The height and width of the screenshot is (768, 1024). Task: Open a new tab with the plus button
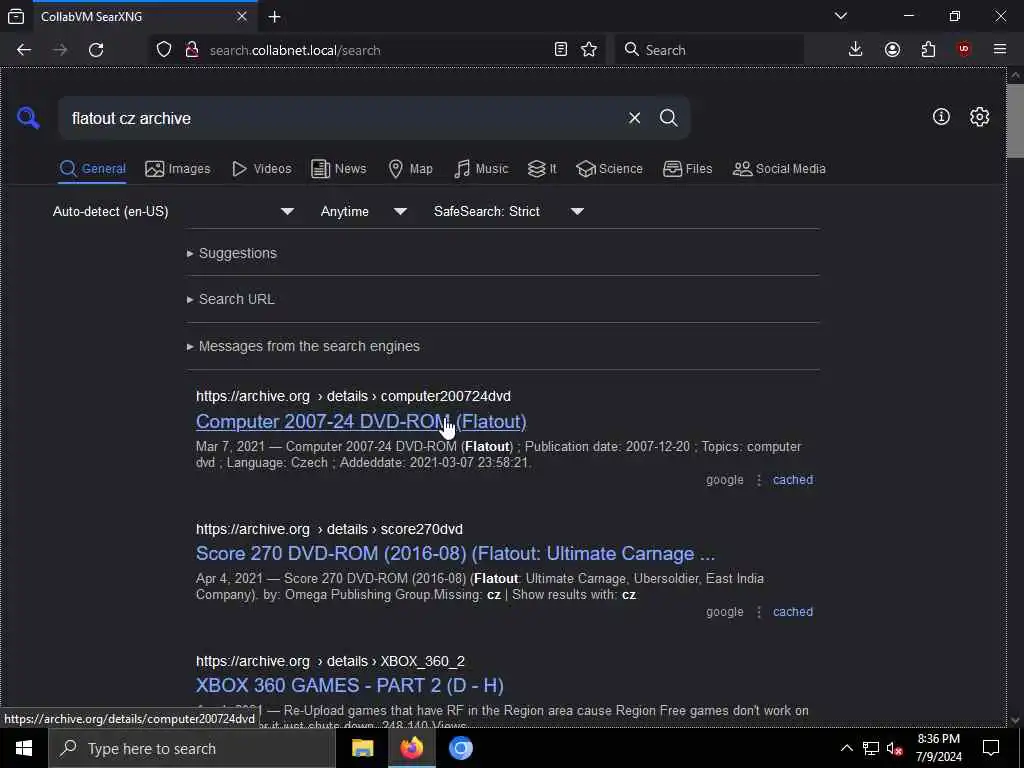[274, 16]
